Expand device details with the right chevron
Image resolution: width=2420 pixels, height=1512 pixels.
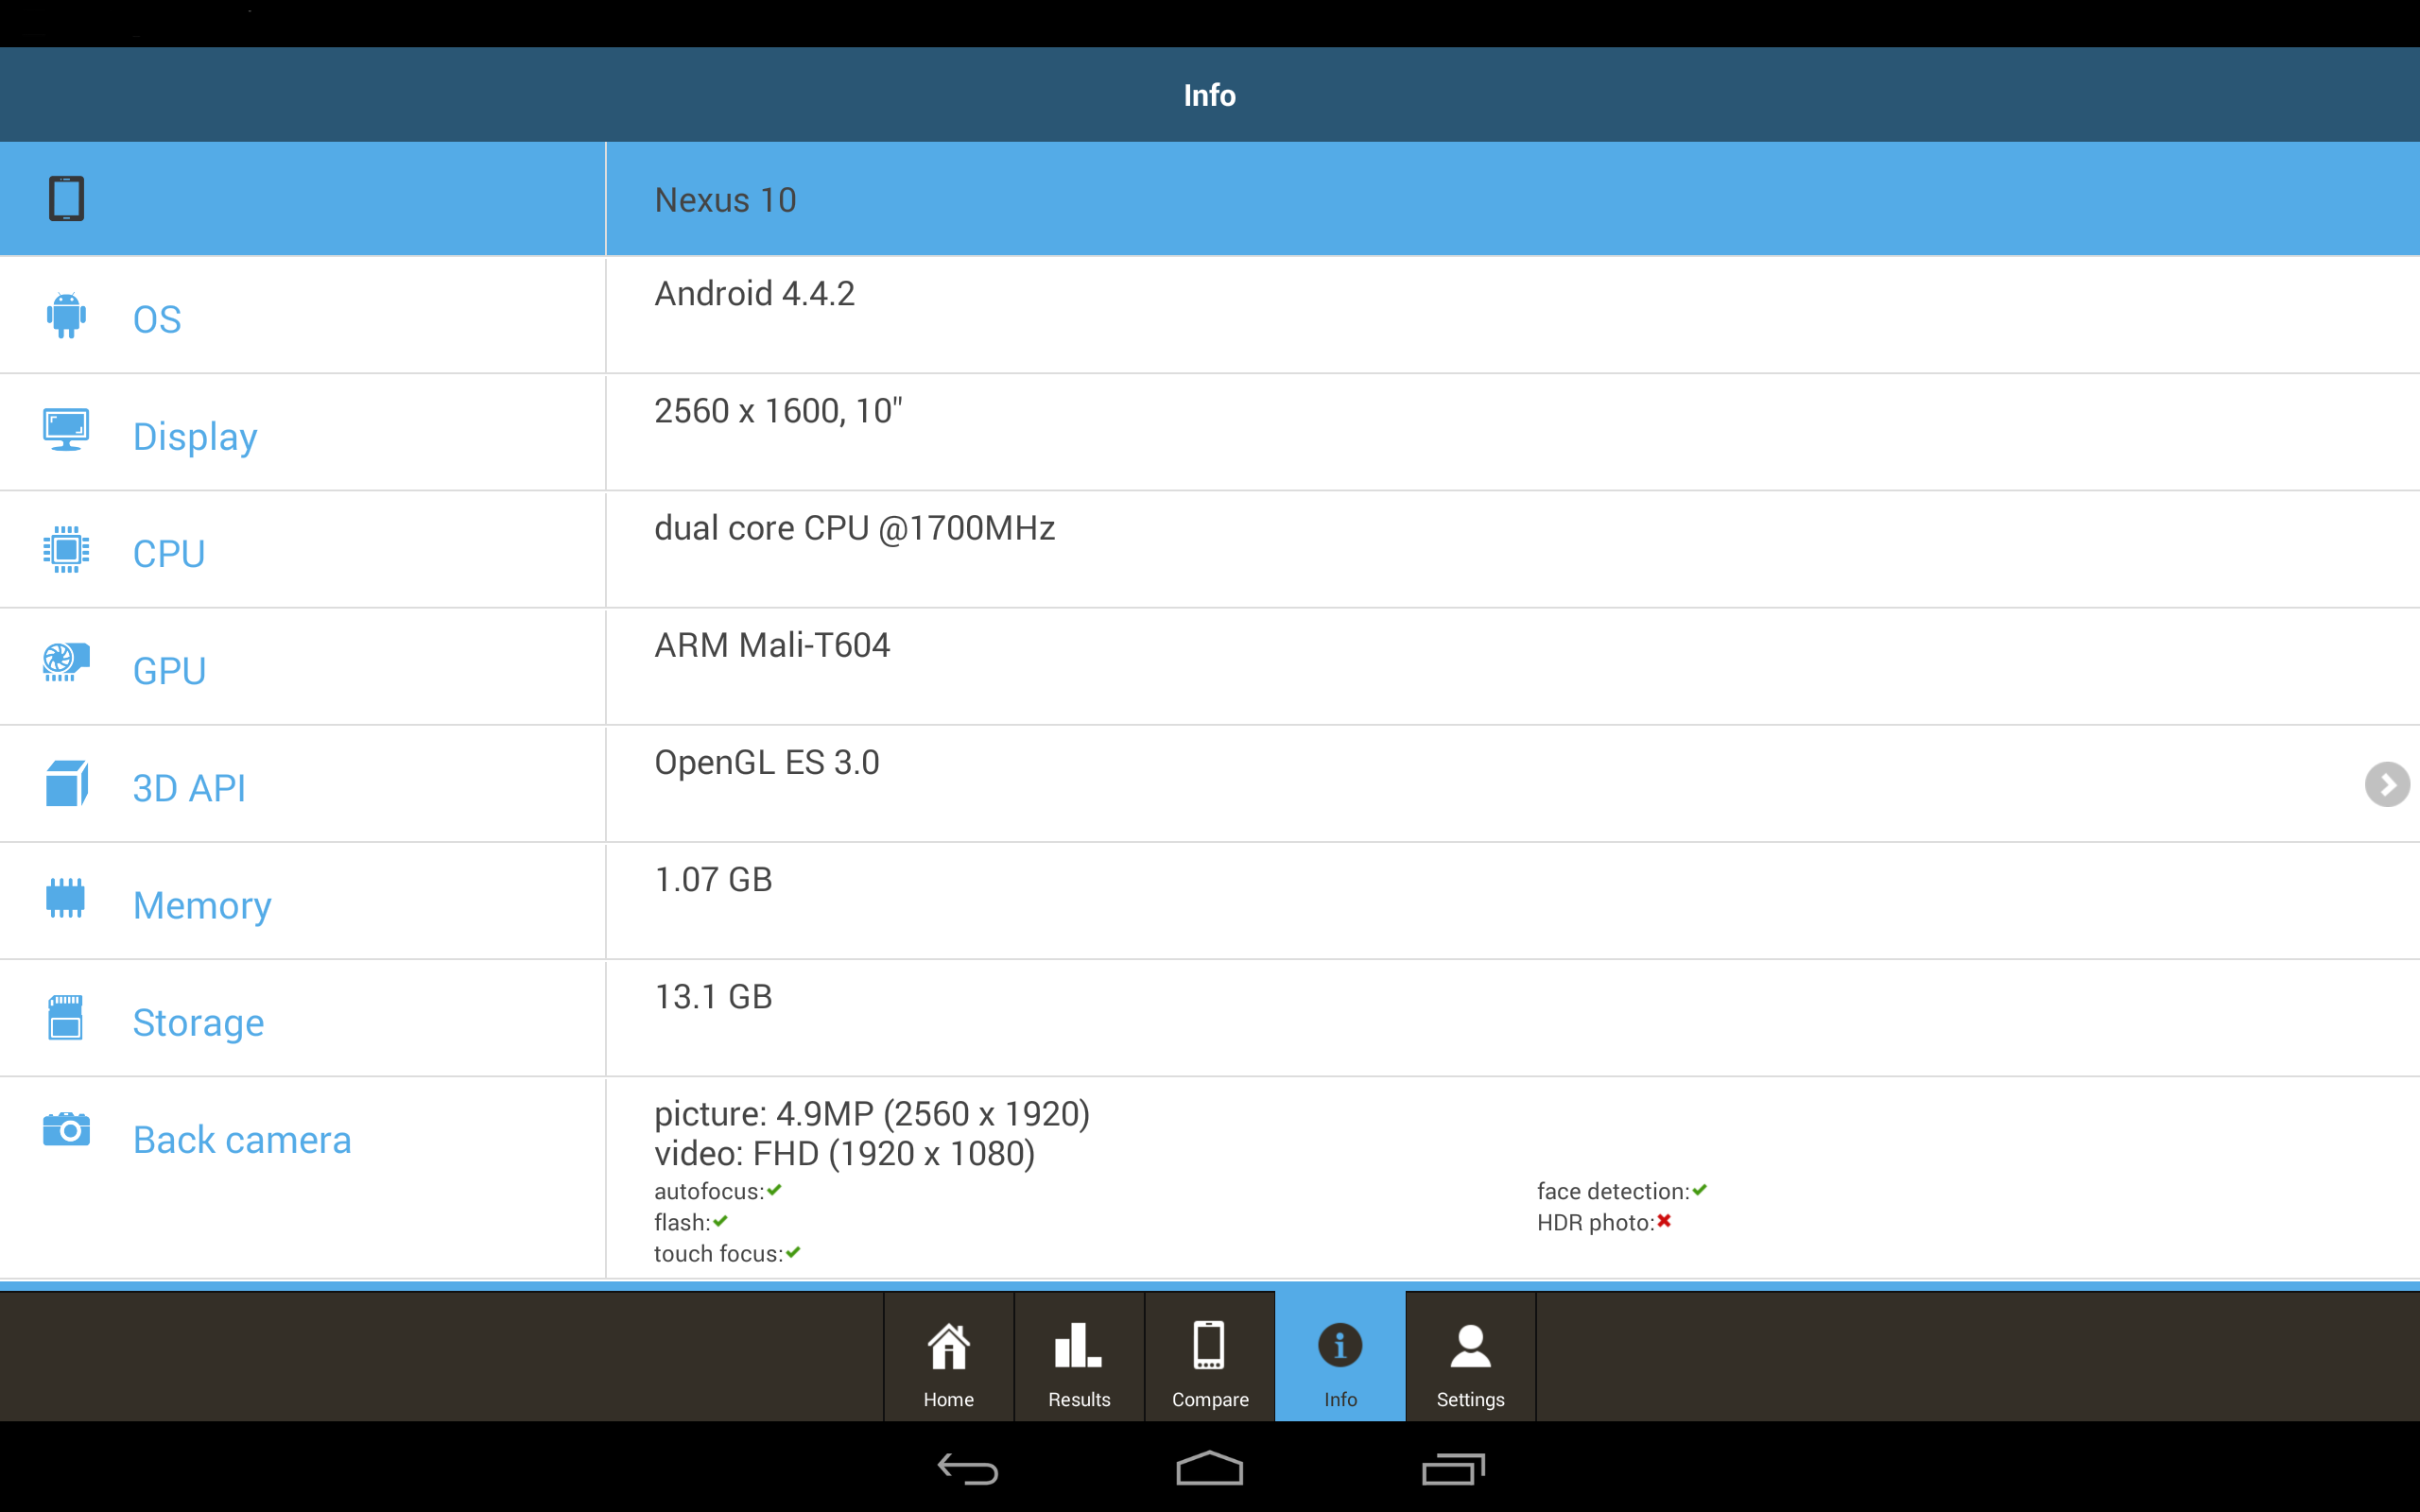click(2390, 785)
